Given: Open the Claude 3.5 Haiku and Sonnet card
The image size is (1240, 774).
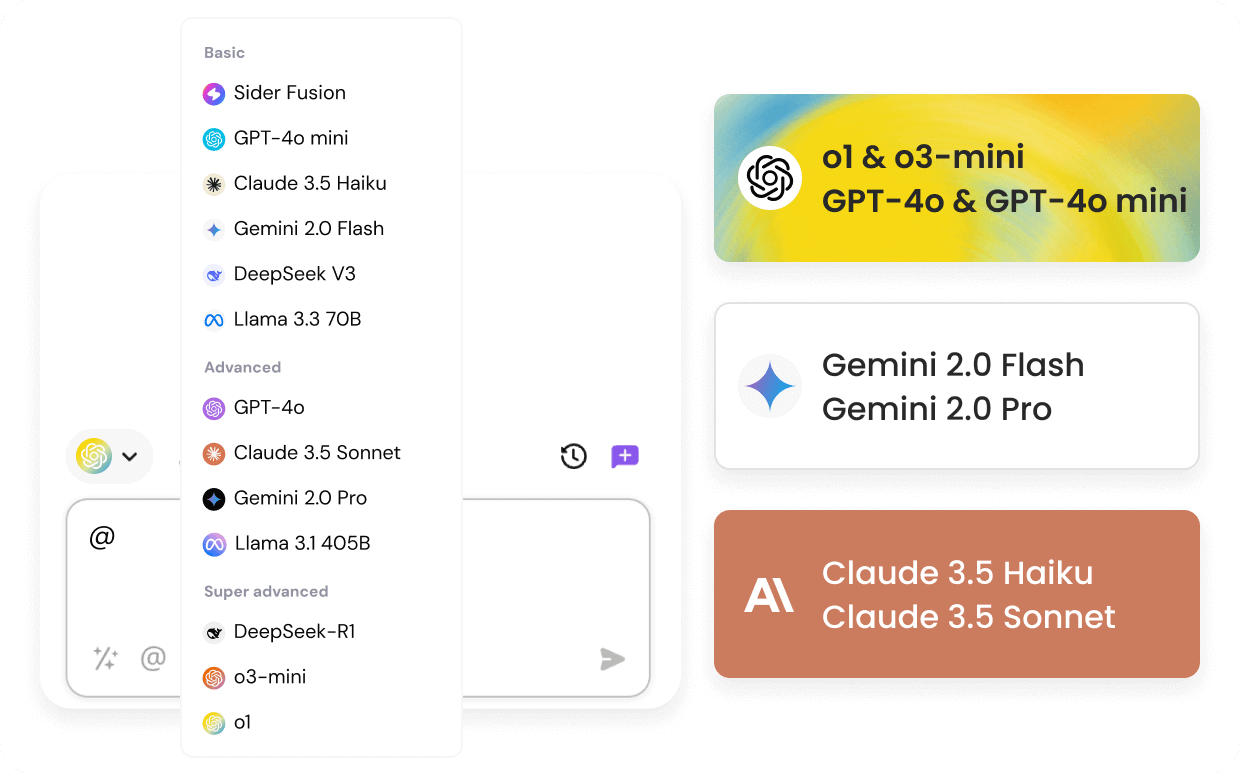Looking at the screenshot, I should point(956,594).
